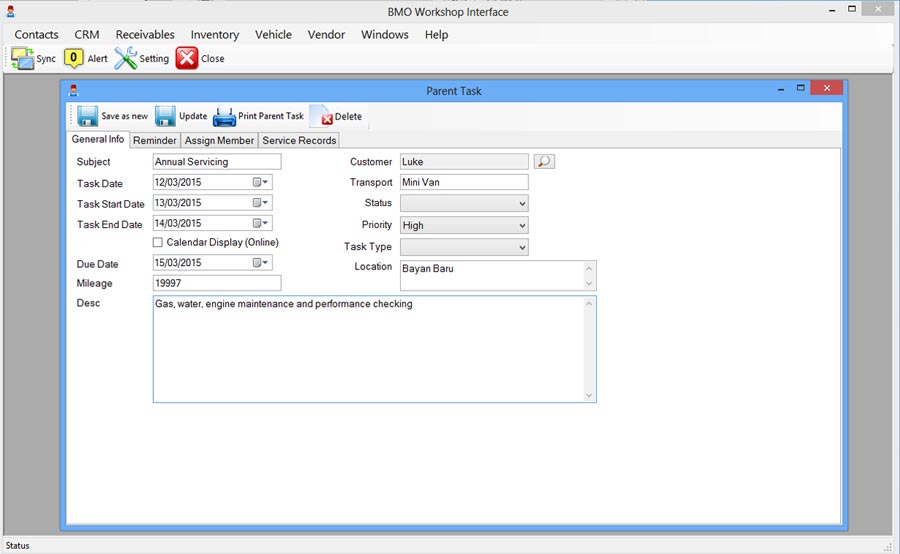This screenshot has width=900, height=554.
Task: Open the Due Date calendar picker
Action: [261, 263]
